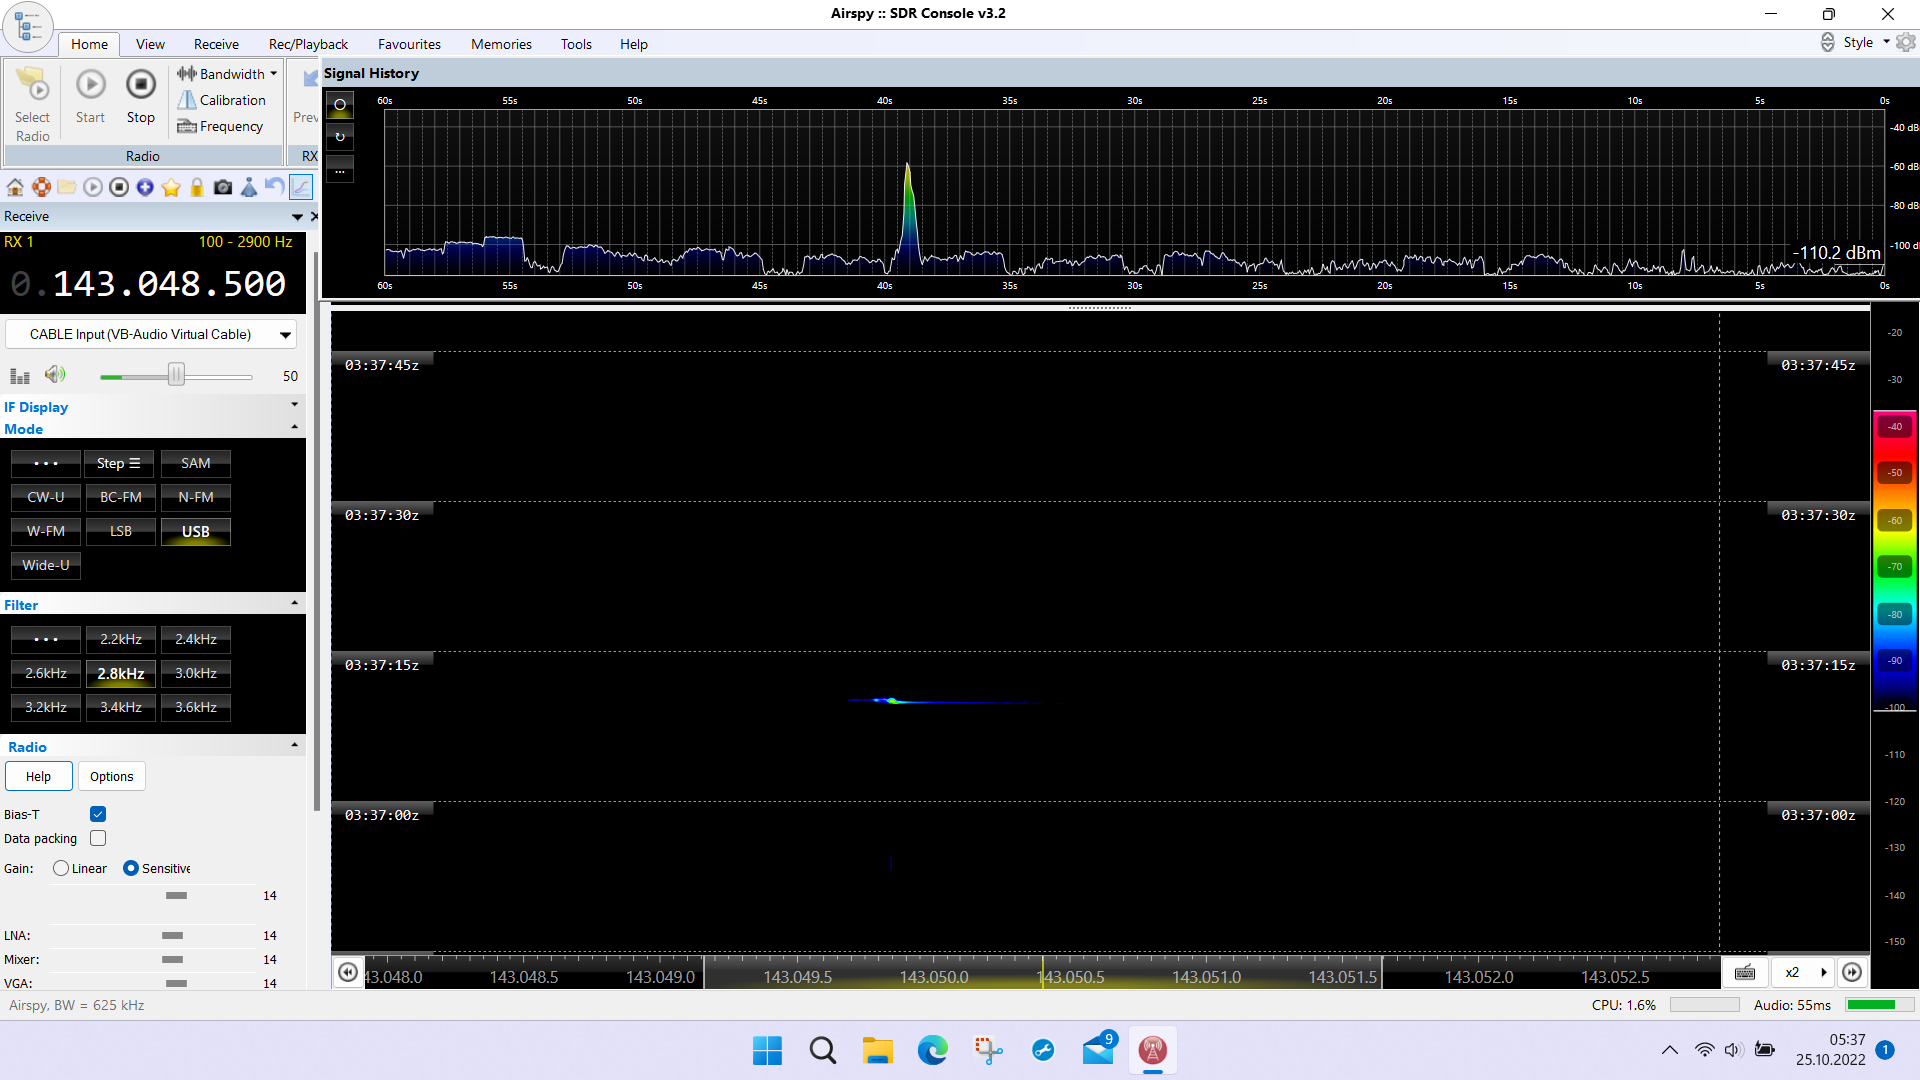Click the Options button in Radio section
This screenshot has height=1080, width=1920.
(111, 776)
